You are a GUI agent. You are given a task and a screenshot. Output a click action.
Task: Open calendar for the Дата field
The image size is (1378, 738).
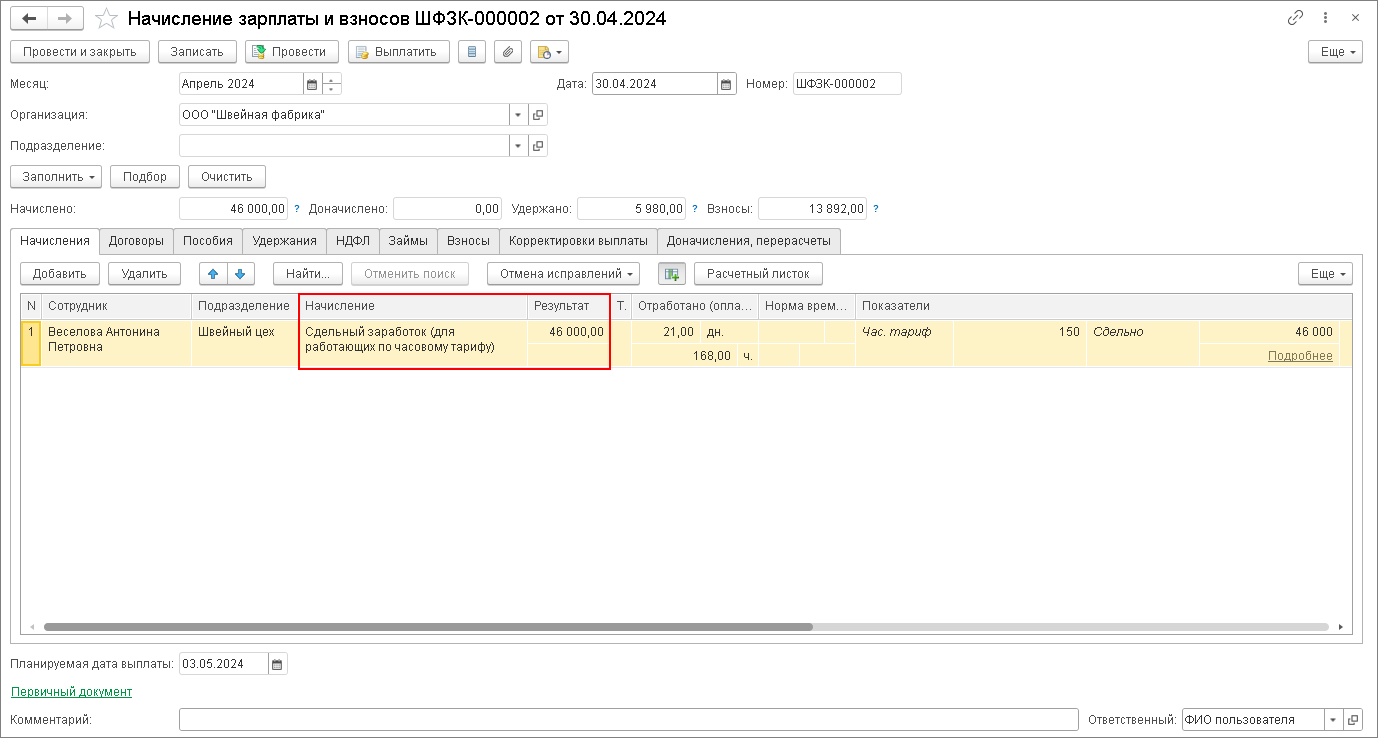(727, 84)
